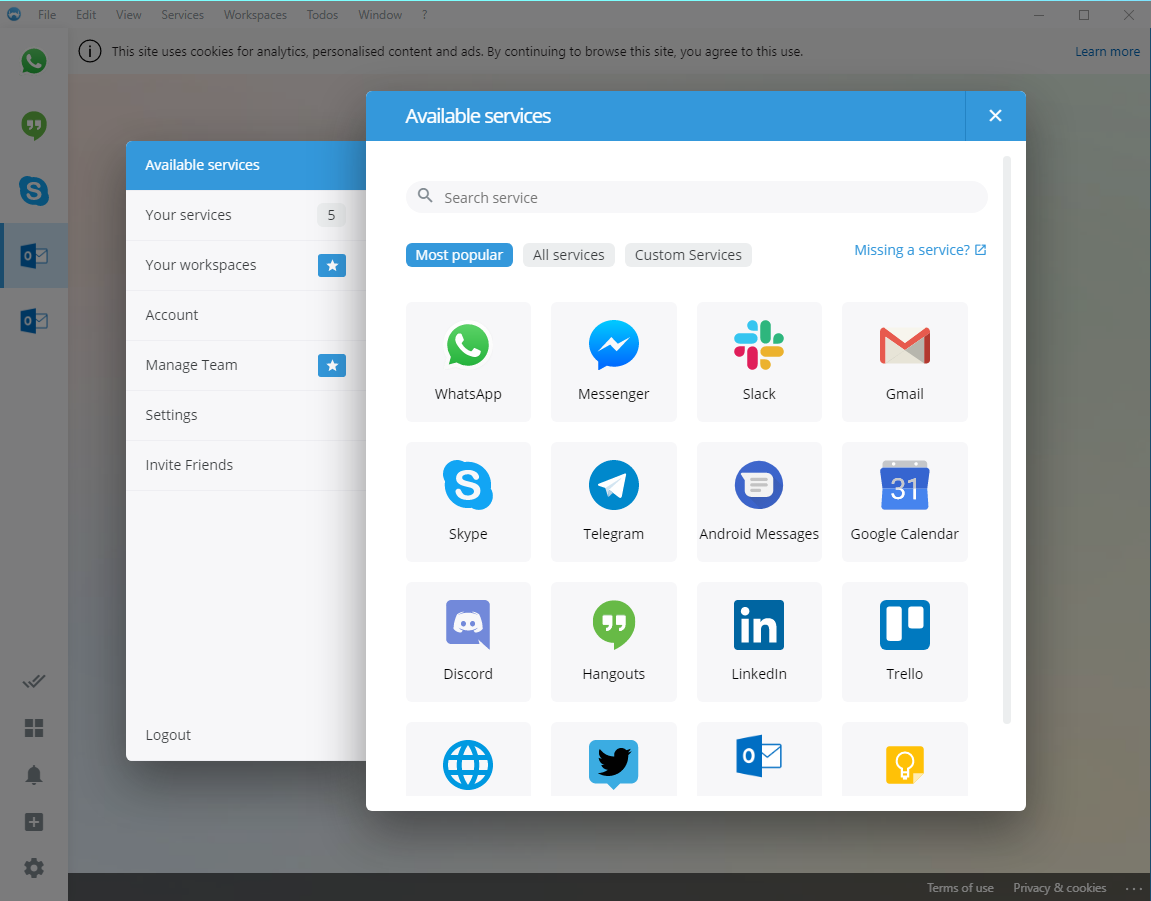
Task: Open the WhatsApp service in the left sidebar
Action: (34, 62)
